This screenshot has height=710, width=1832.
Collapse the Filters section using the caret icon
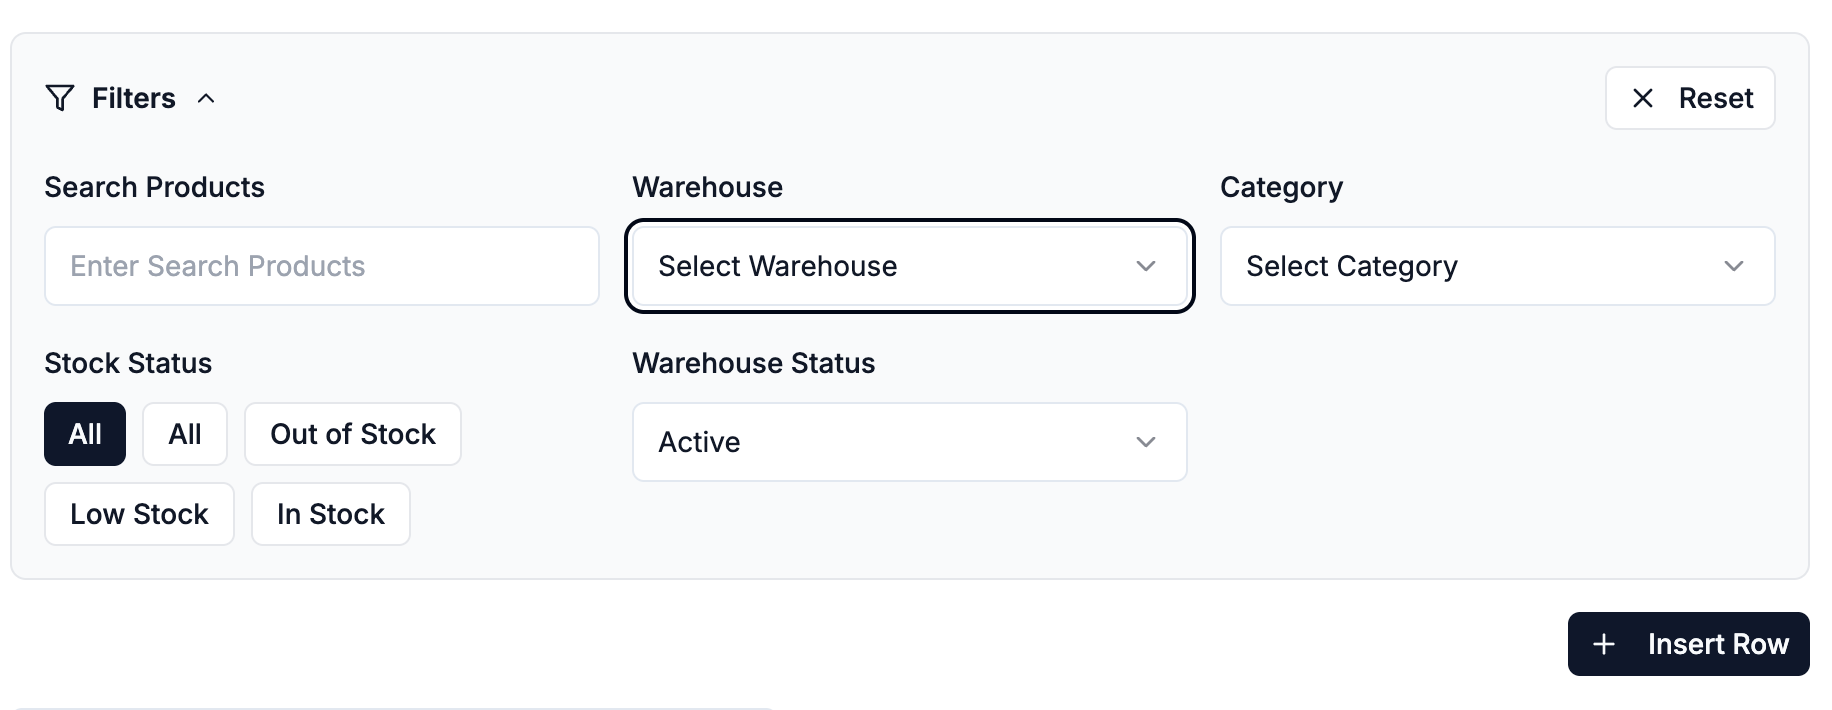coord(207,97)
